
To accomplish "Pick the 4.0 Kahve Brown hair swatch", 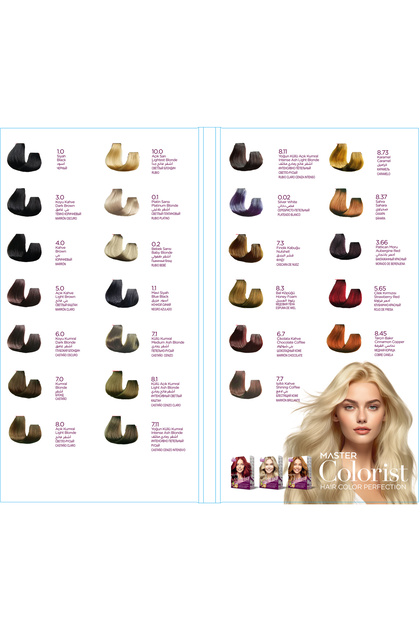I will [x=24, y=248].
